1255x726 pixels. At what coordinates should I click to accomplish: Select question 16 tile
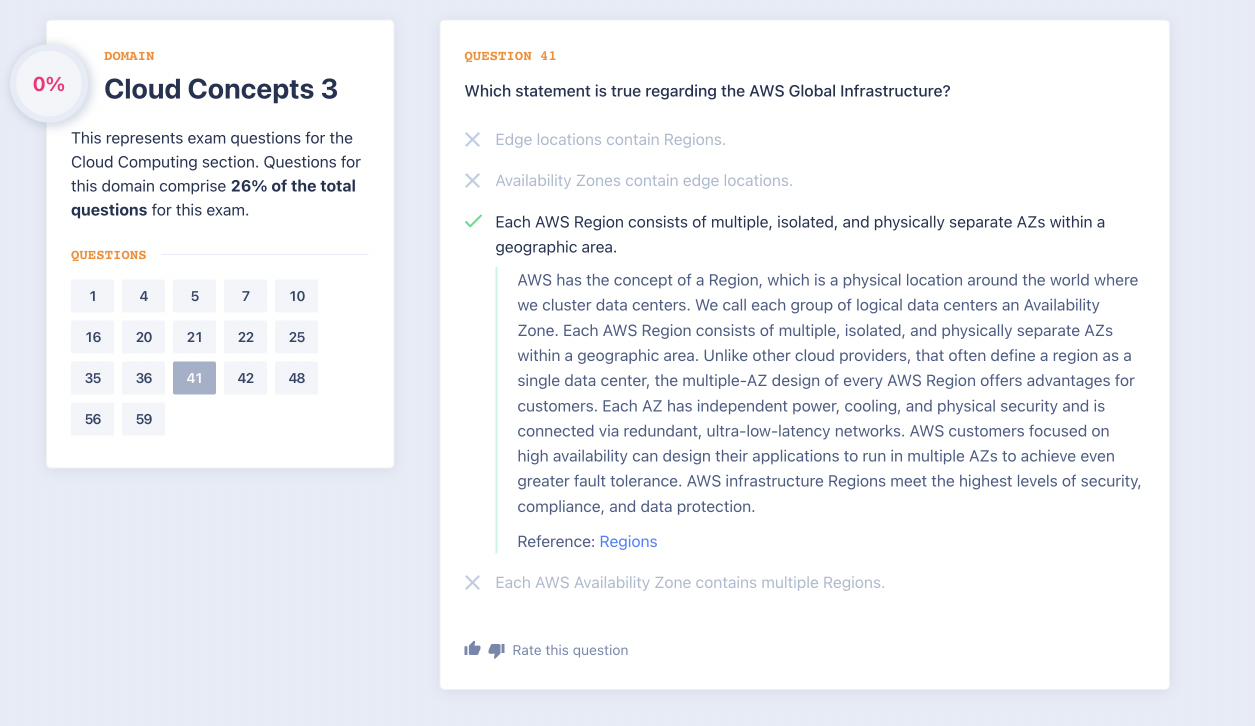click(x=93, y=337)
